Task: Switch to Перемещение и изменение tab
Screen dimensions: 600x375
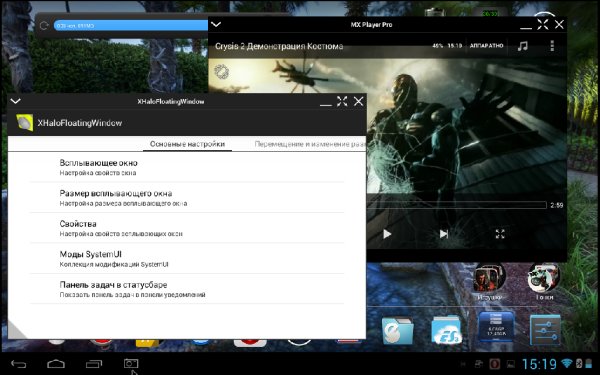Action: point(310,144)
